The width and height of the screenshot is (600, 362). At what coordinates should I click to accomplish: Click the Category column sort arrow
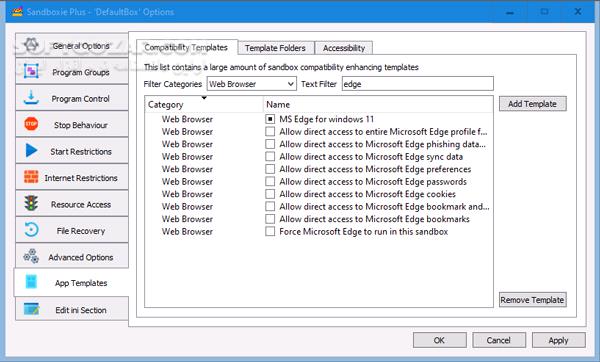204,98
